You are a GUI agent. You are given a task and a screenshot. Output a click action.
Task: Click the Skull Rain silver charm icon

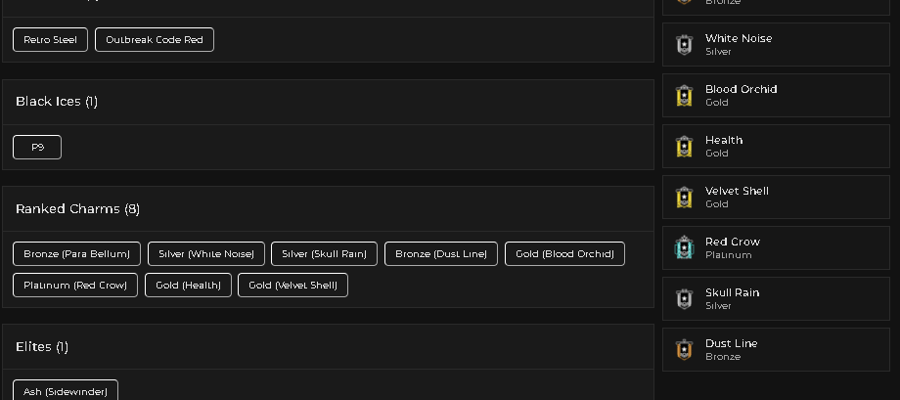[x=684, y=299]
